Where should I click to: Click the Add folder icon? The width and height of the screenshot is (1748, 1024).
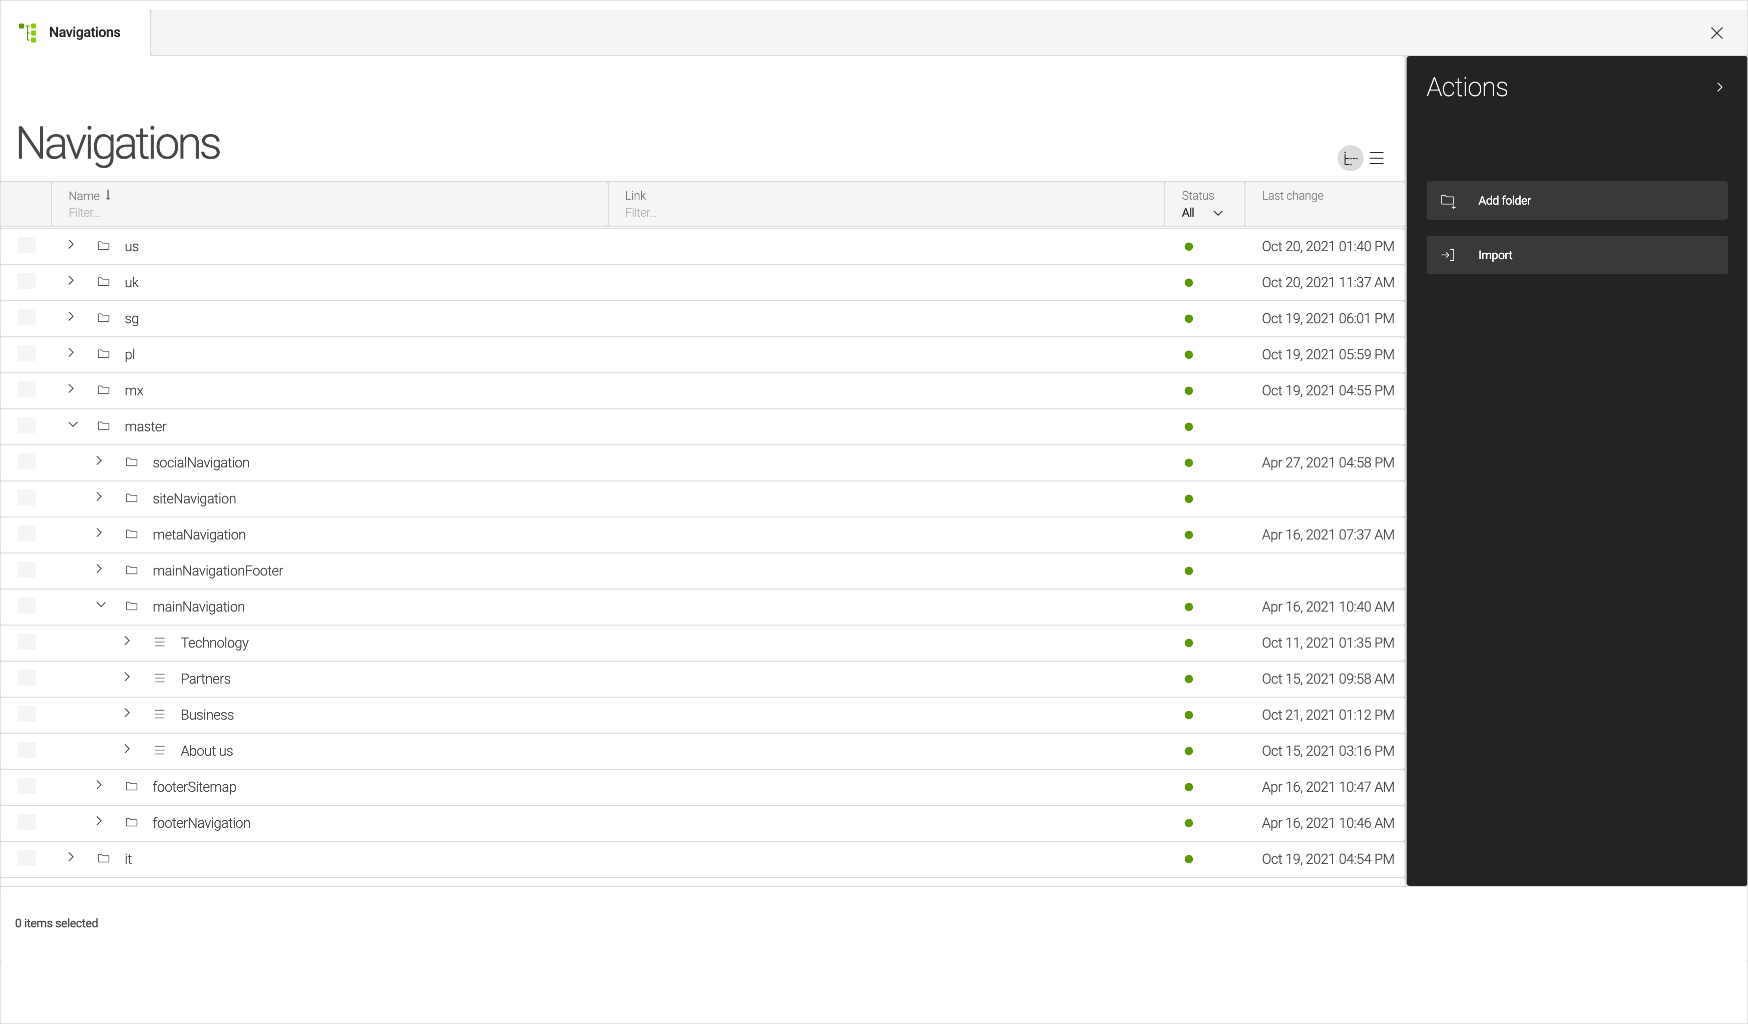1447,201
